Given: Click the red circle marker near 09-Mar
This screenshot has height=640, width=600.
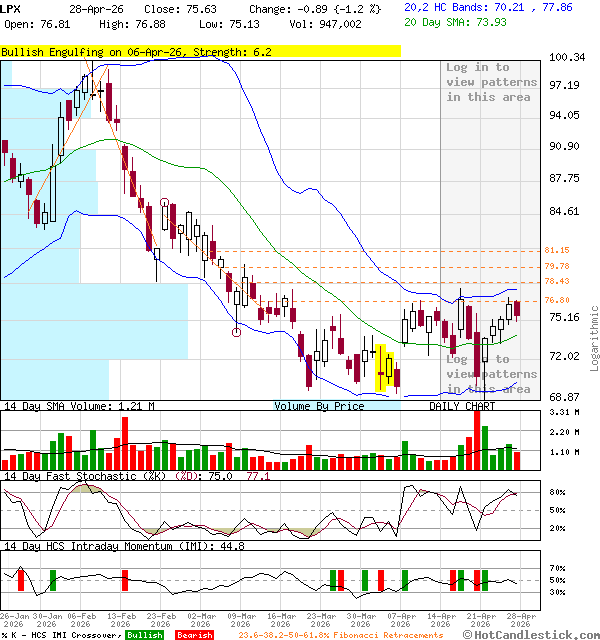Looking at the screenshot, I should pyautogui.click(x=236, y=333).
